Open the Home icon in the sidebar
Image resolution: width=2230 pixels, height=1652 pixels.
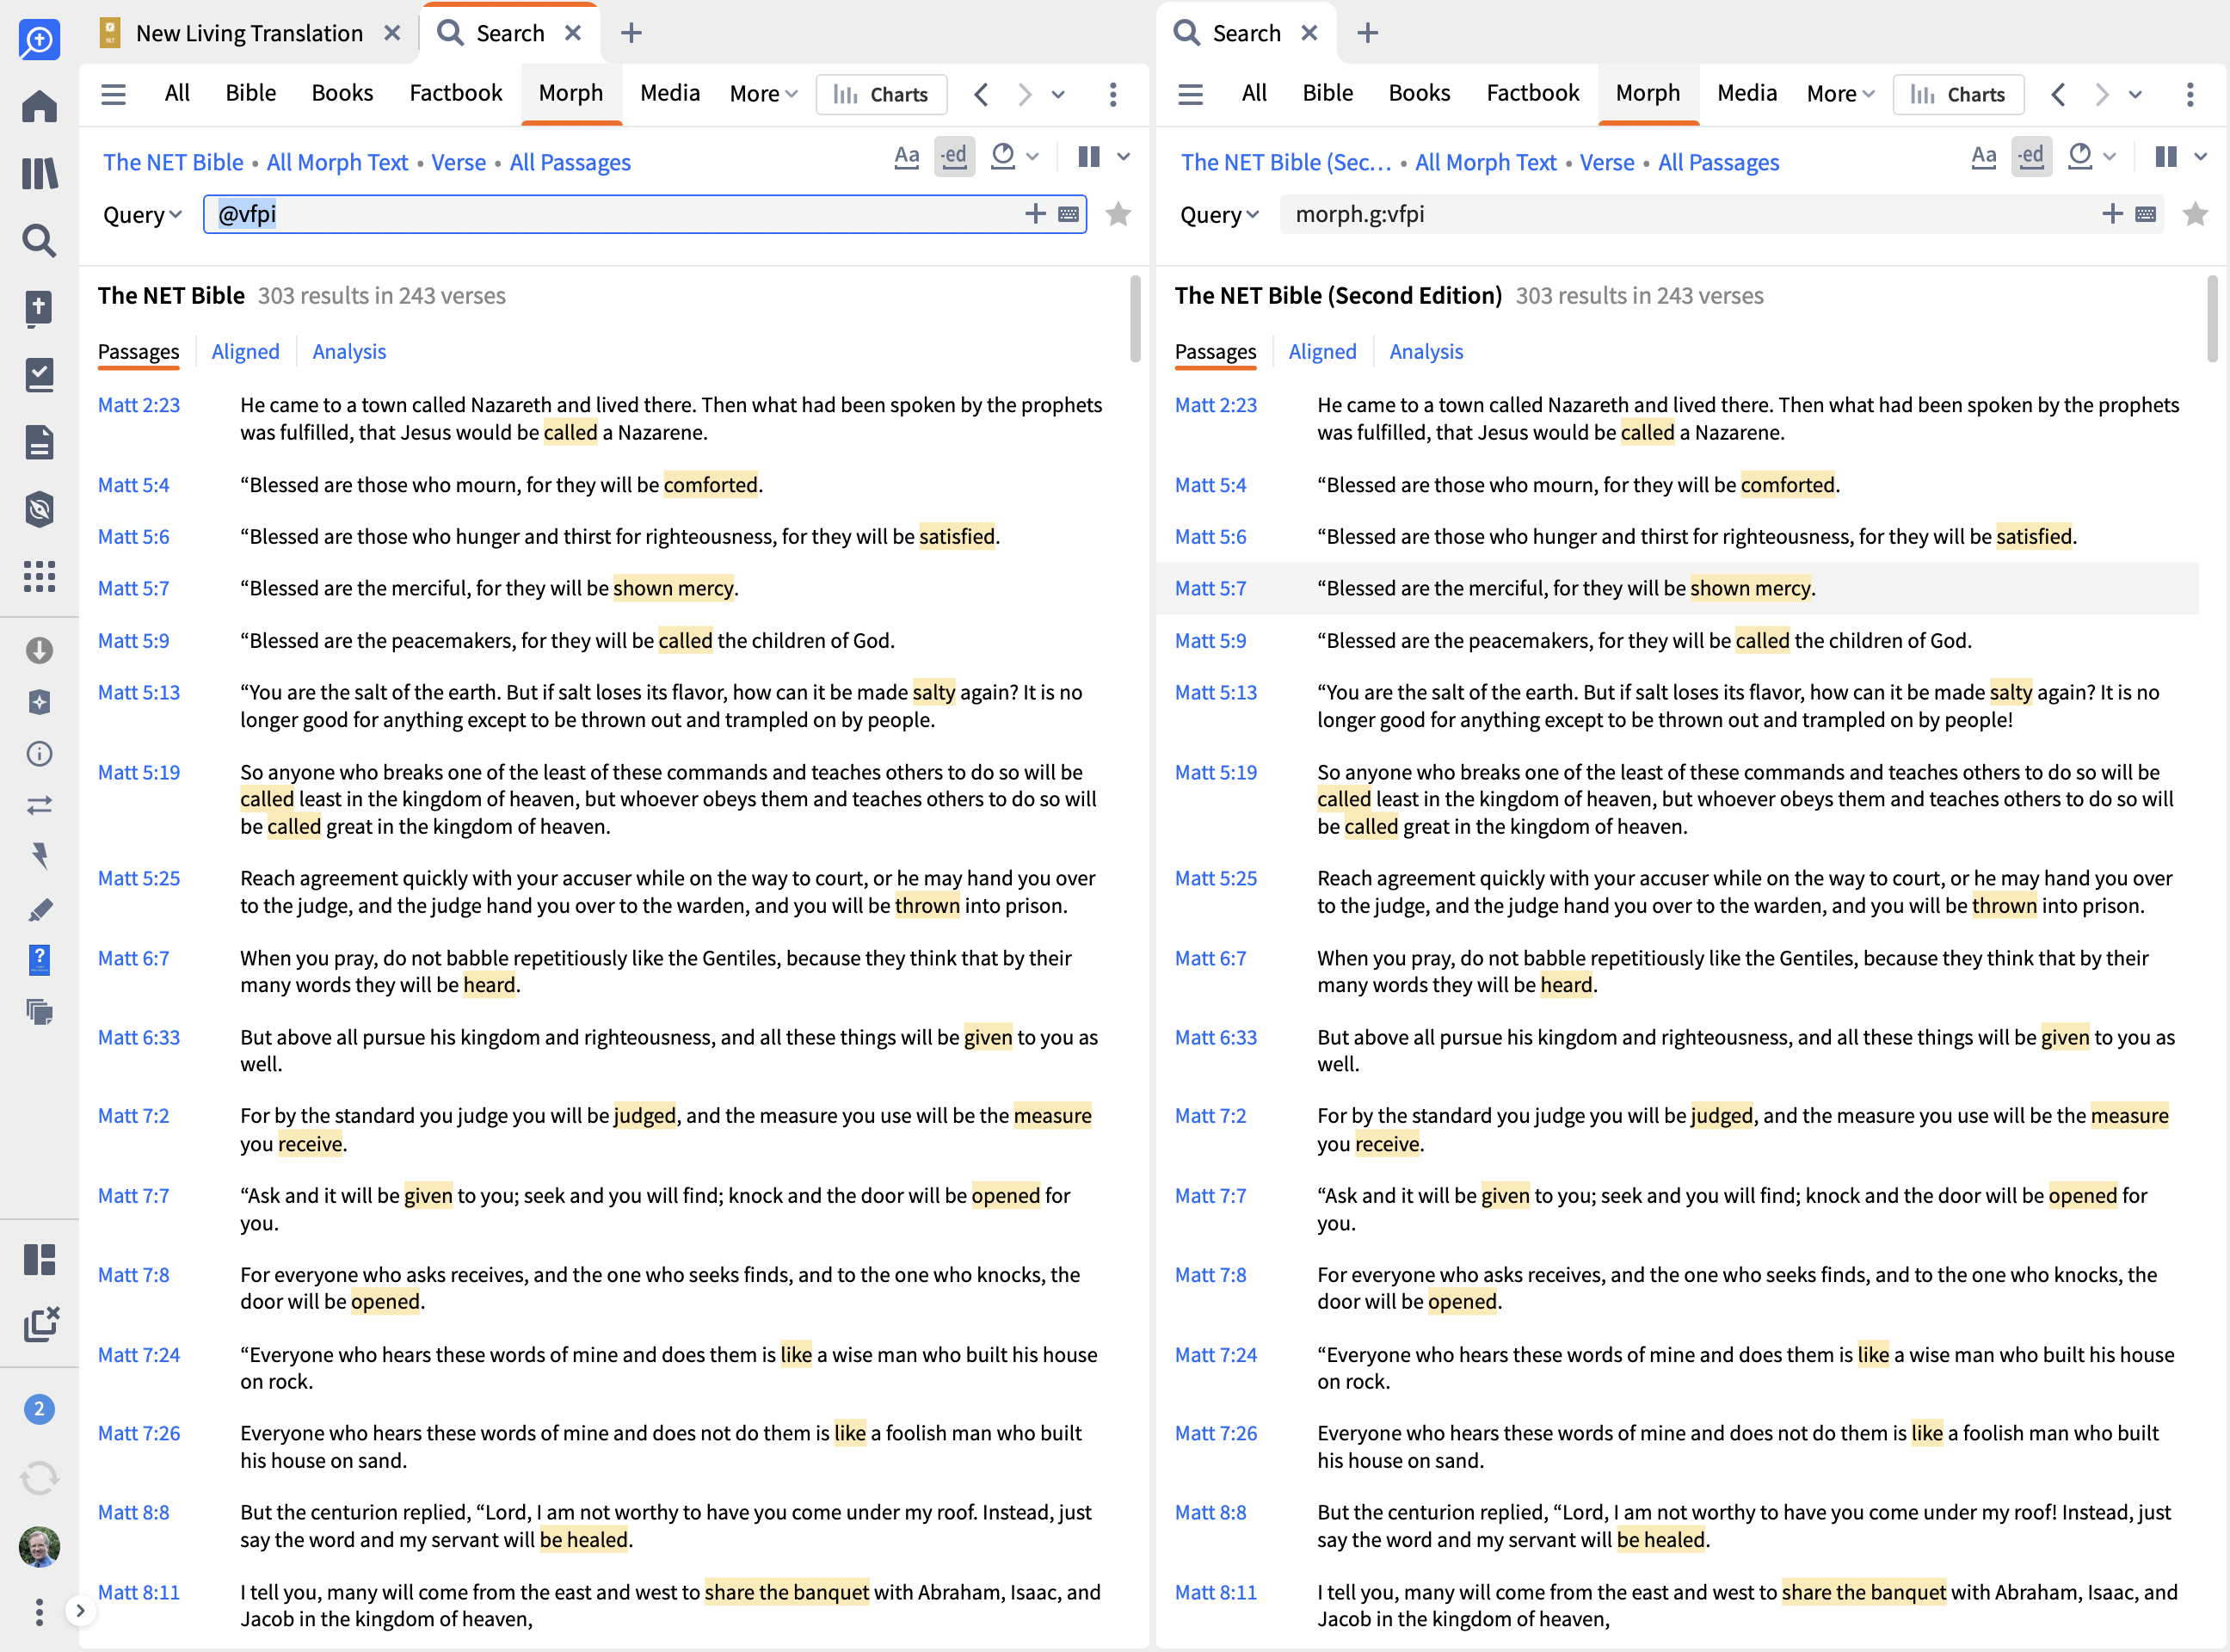click(39, 106)
